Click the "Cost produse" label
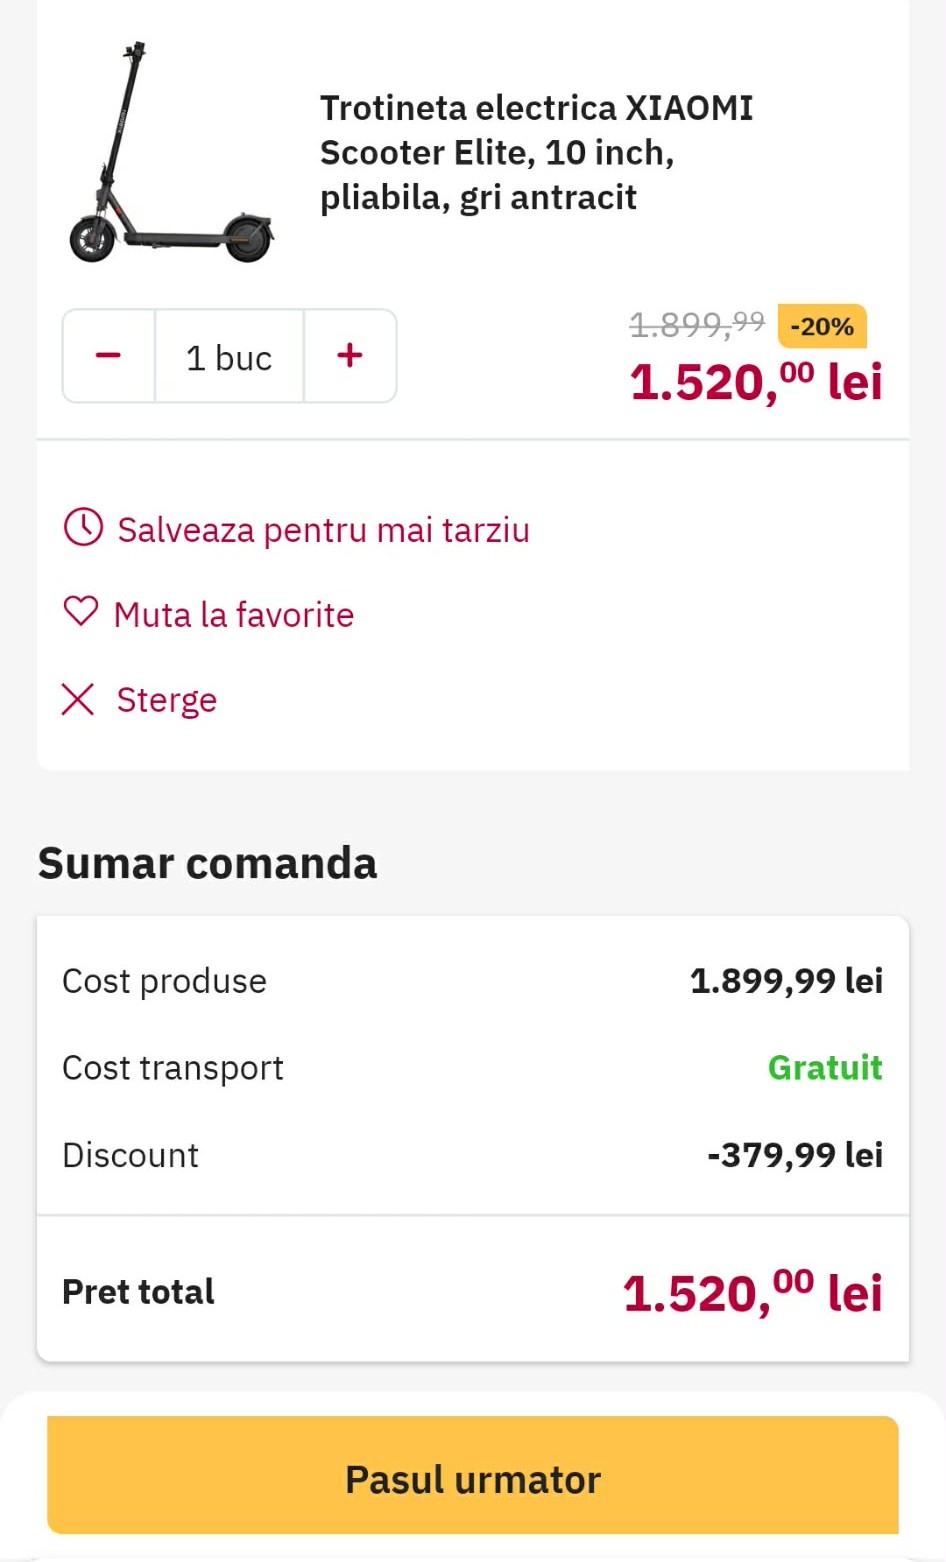The width and height of the screenshot is (946, 1562). [164, 981]
